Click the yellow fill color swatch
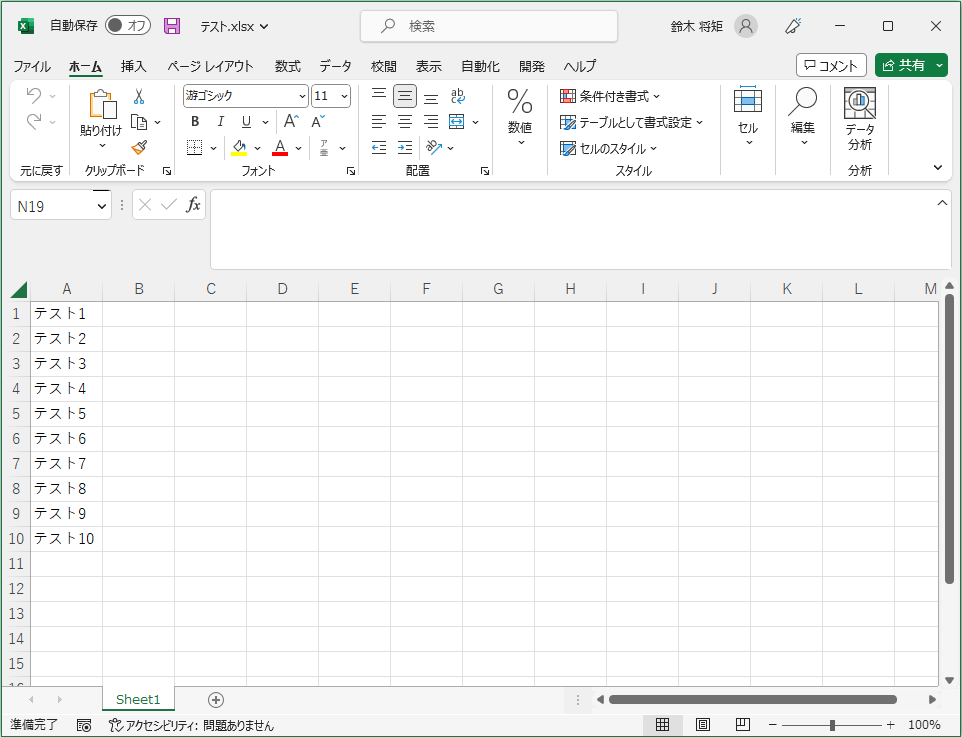 click(x=239, y=148)
